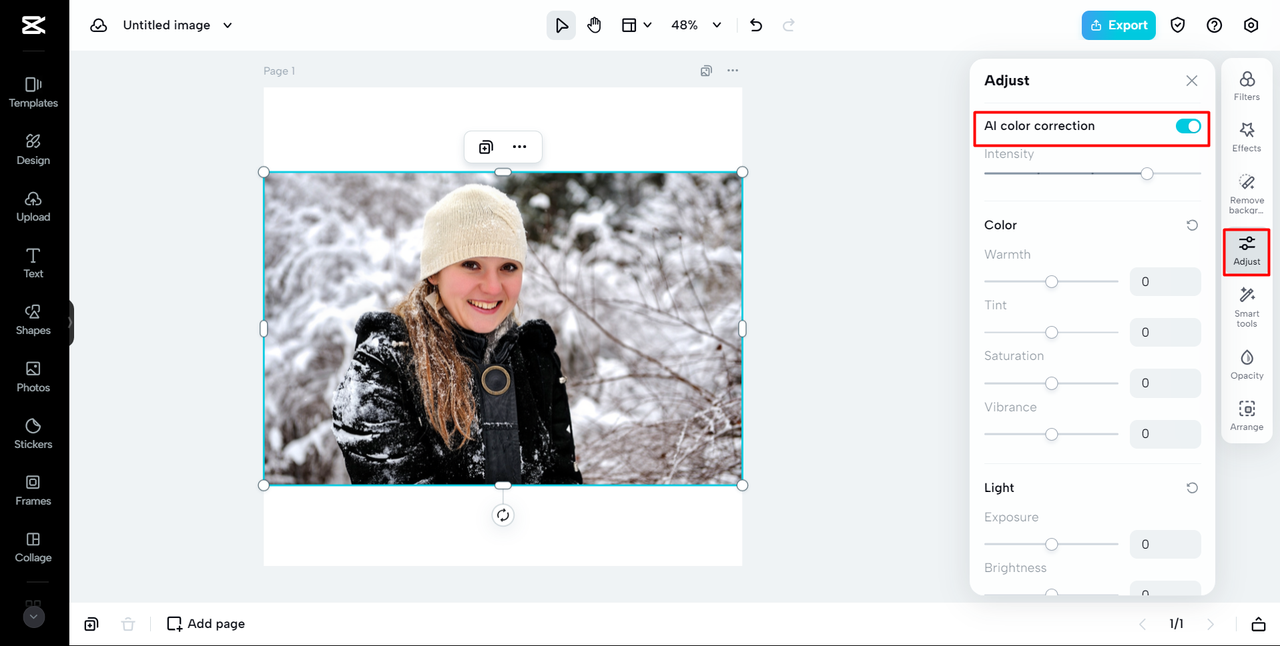Open the settings gear icon
The width and height of the screenshot is (1280, 646).
pyautogui.click(x=1251, y=25)
